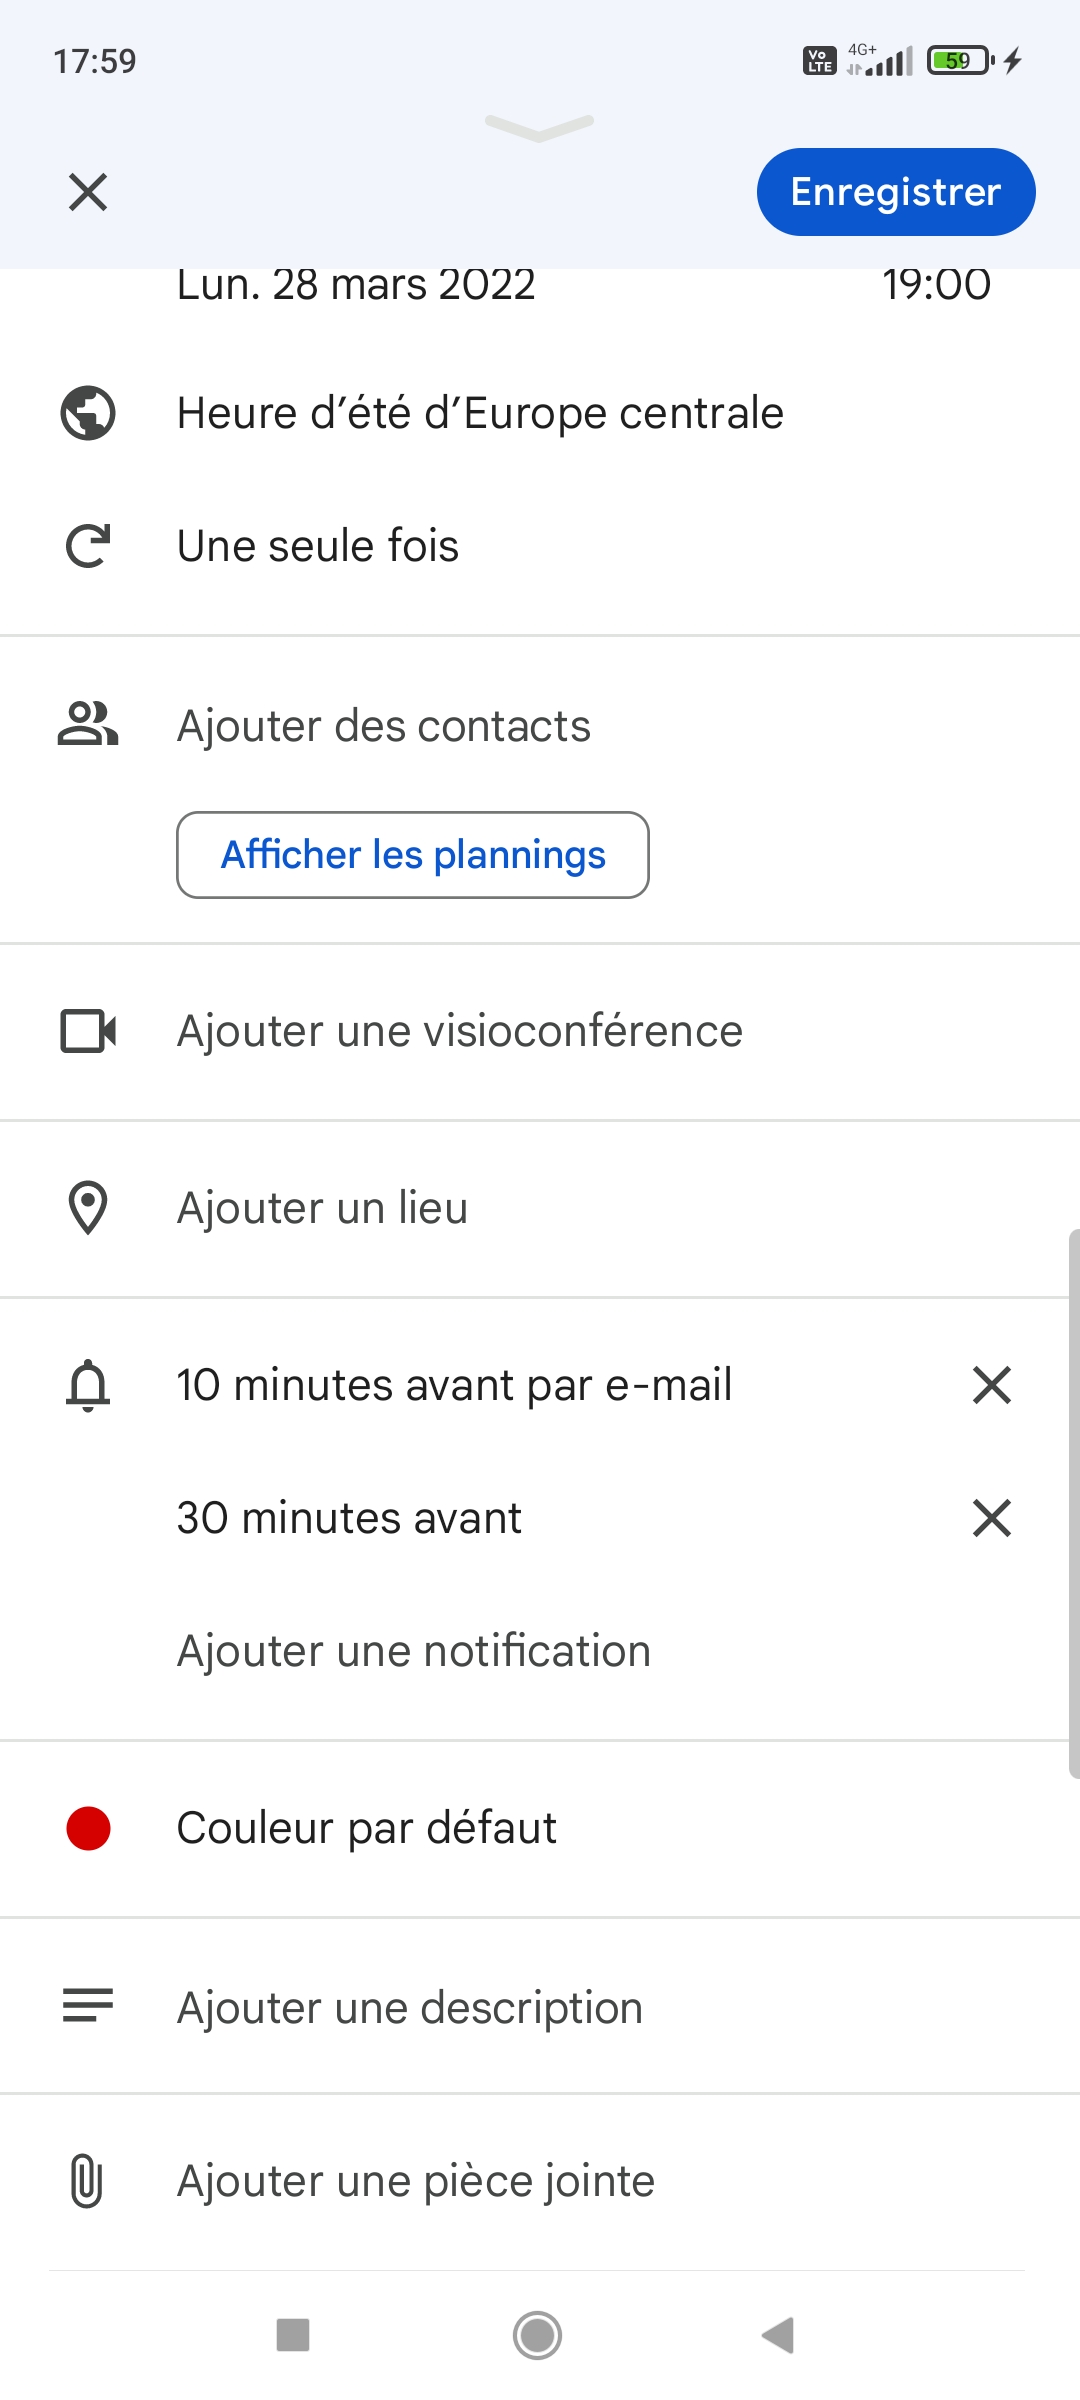This screenshot has height=2400, width=1080.
Task: Tap the red default color swatch
Action: pos(88,1828)
